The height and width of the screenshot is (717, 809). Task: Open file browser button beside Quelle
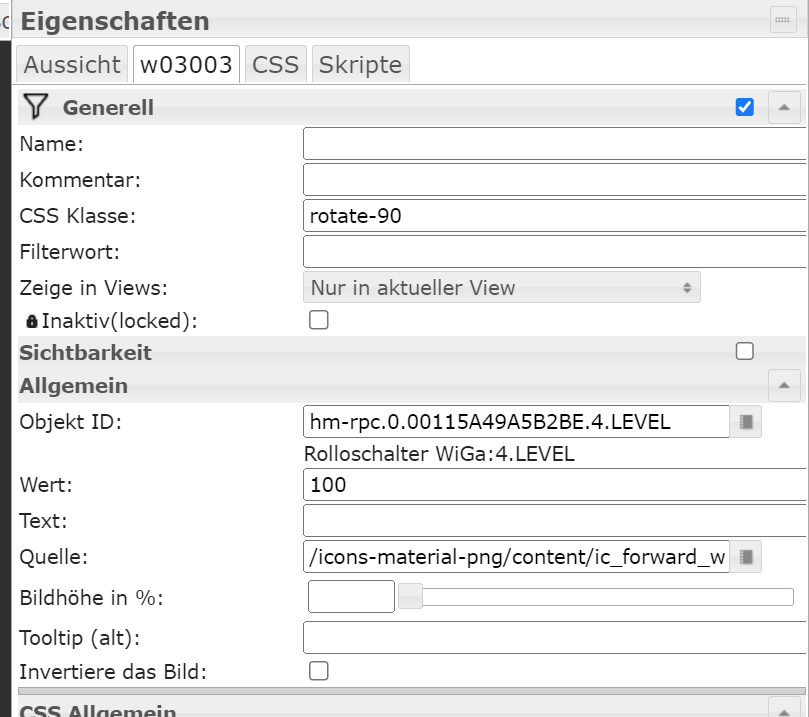pyautogui.click(x=746, y=557)
